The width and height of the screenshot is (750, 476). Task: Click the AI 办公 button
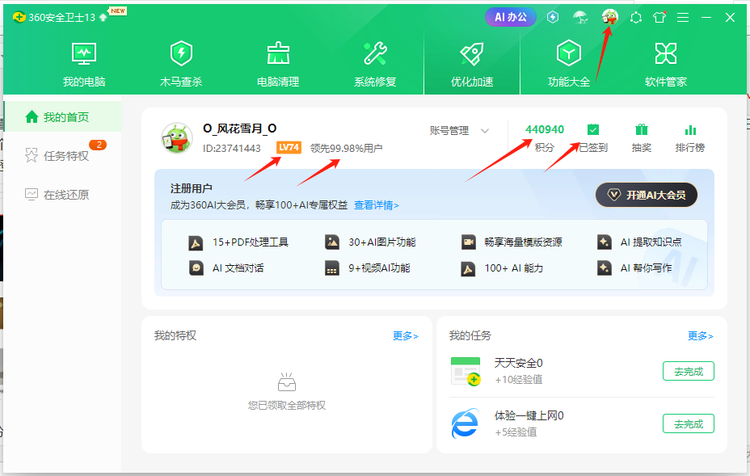coord(510,17)
